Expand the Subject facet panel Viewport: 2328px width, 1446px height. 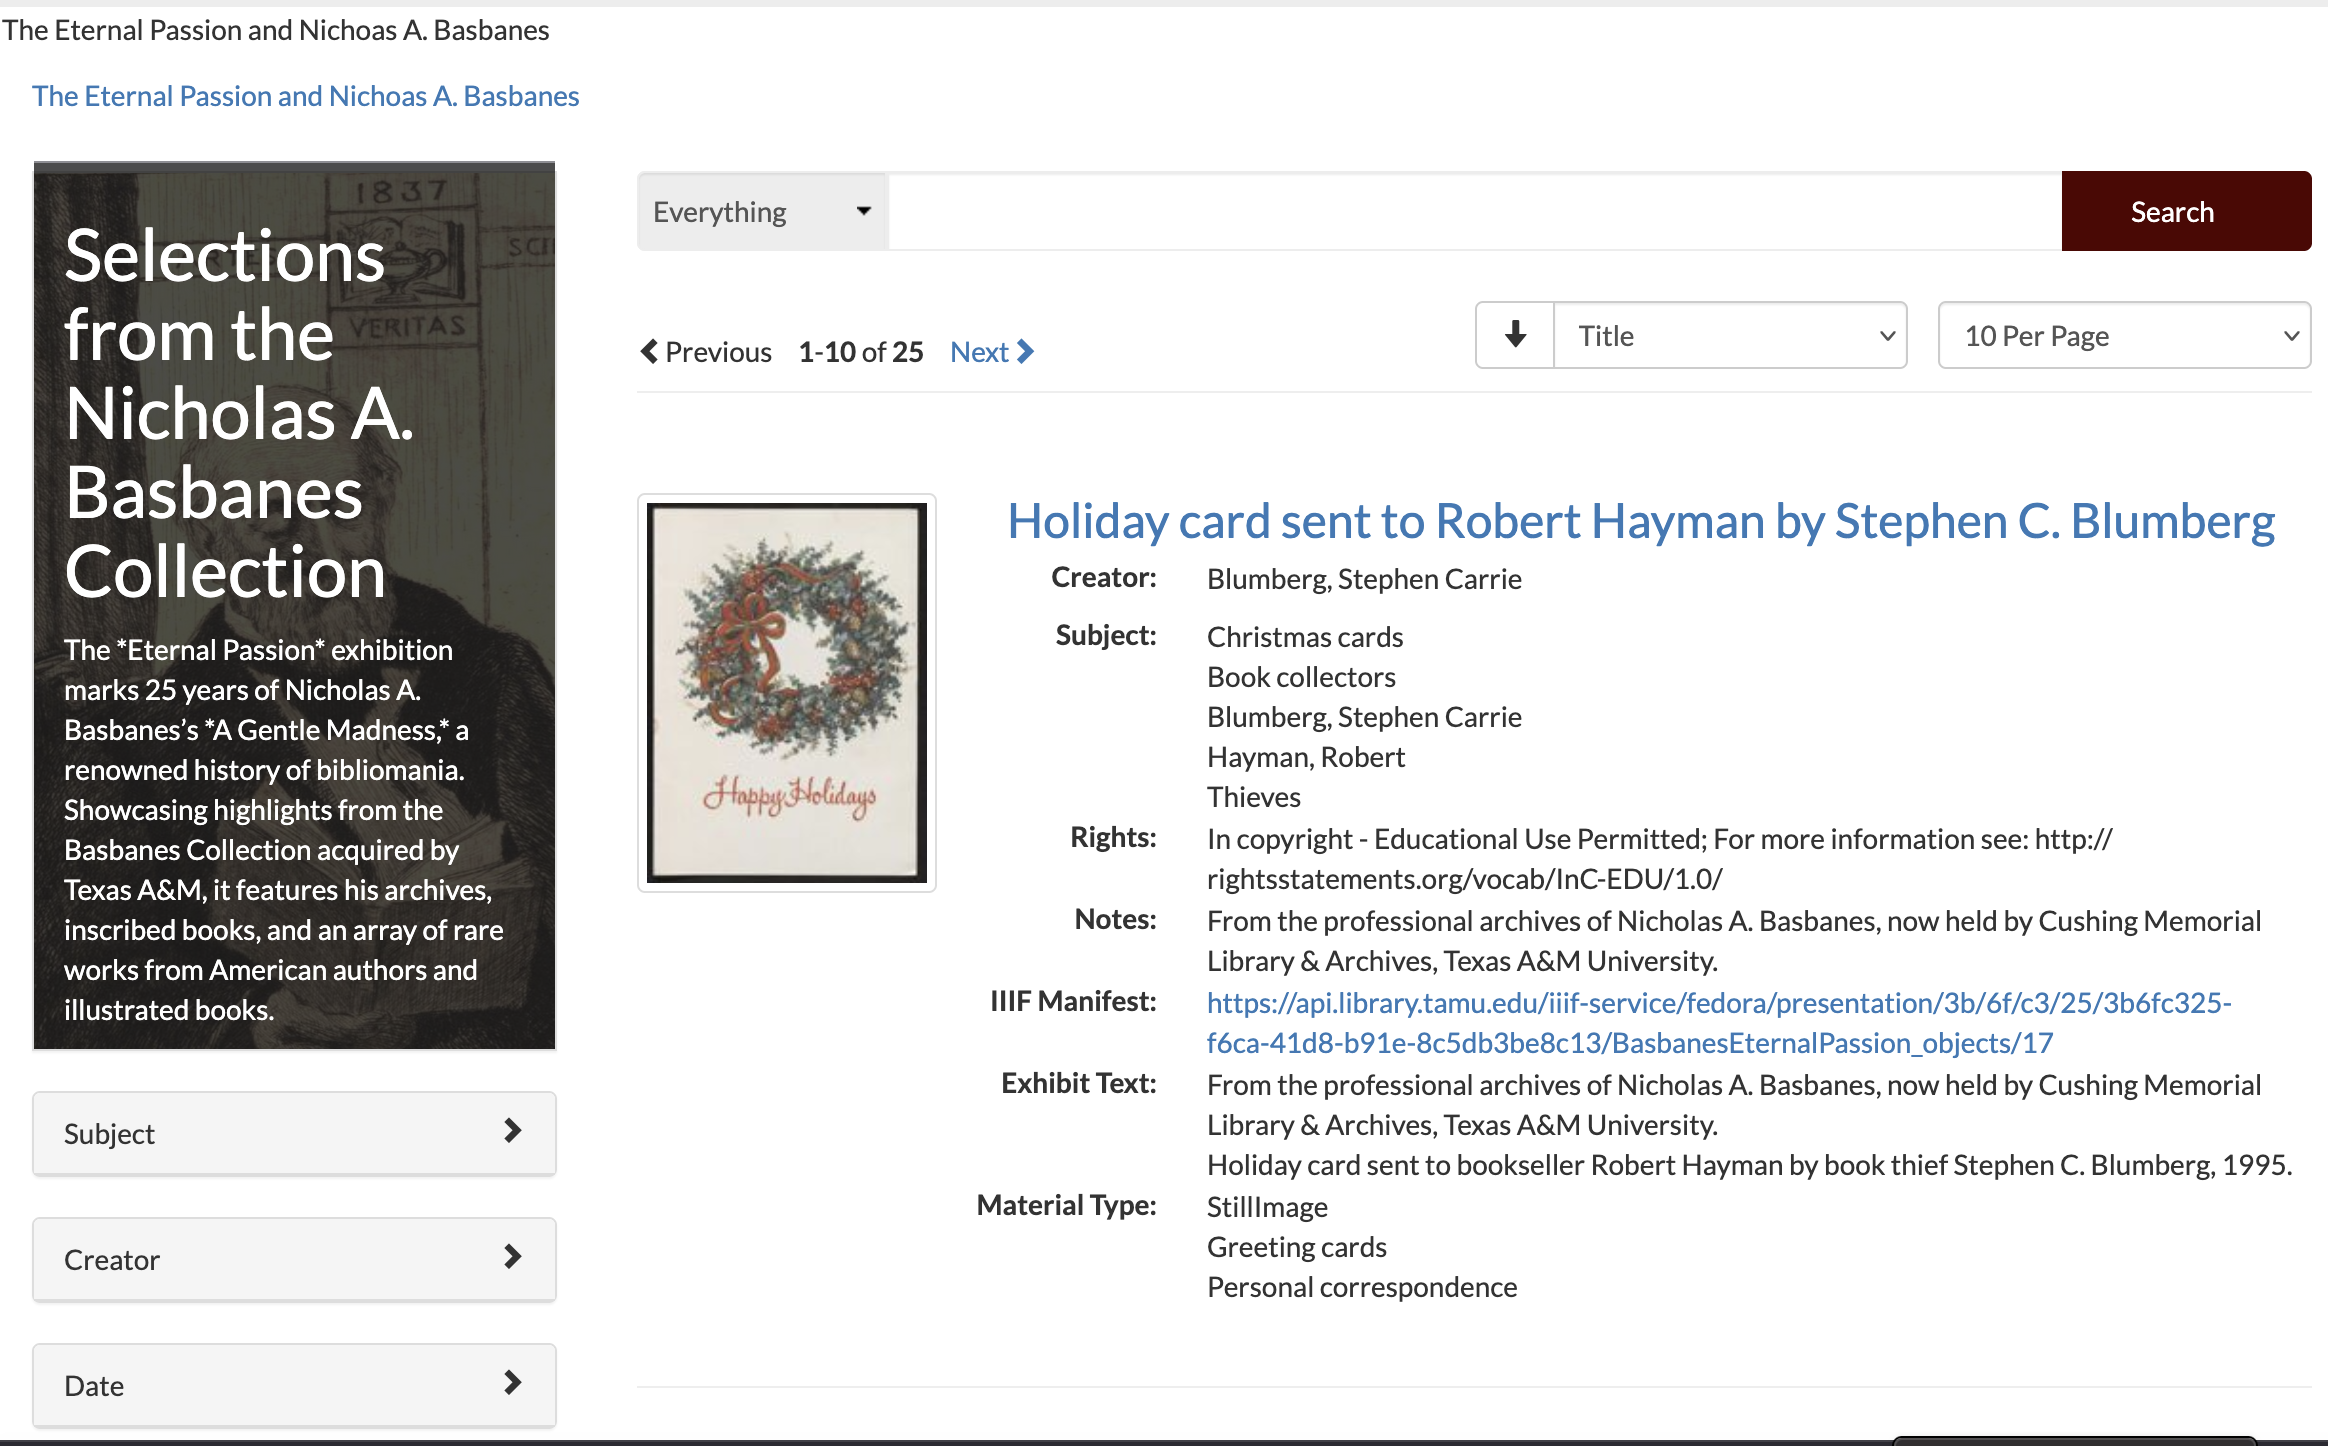coord(294,1132)
